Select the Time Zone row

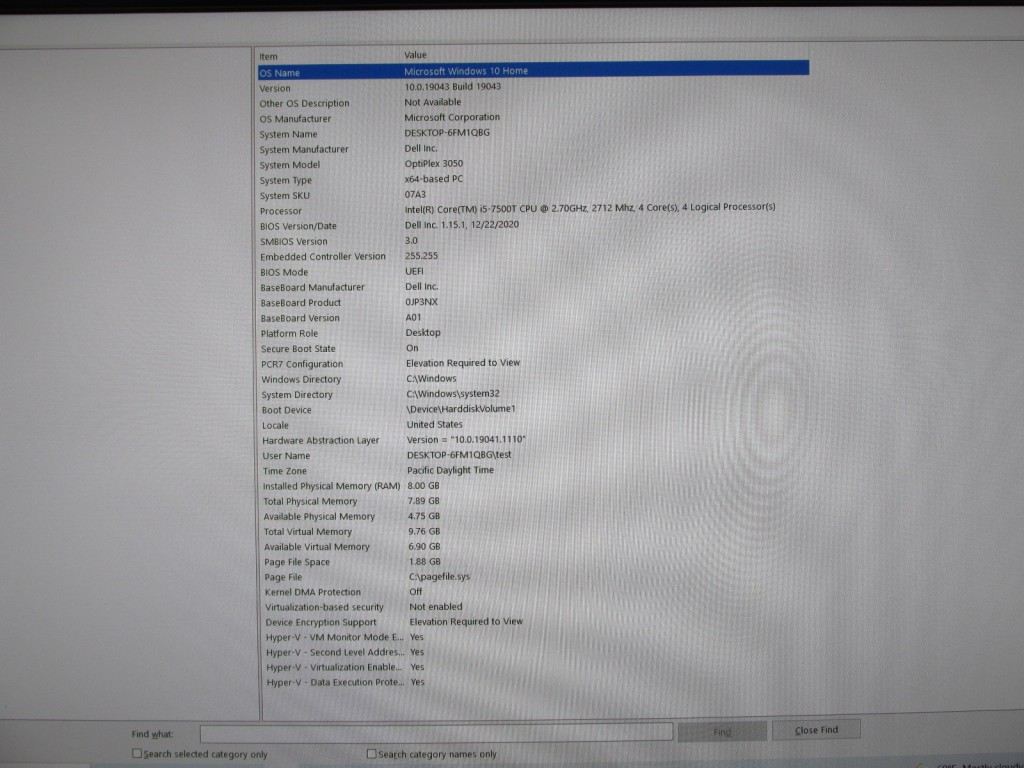click(x=533, y=471)
